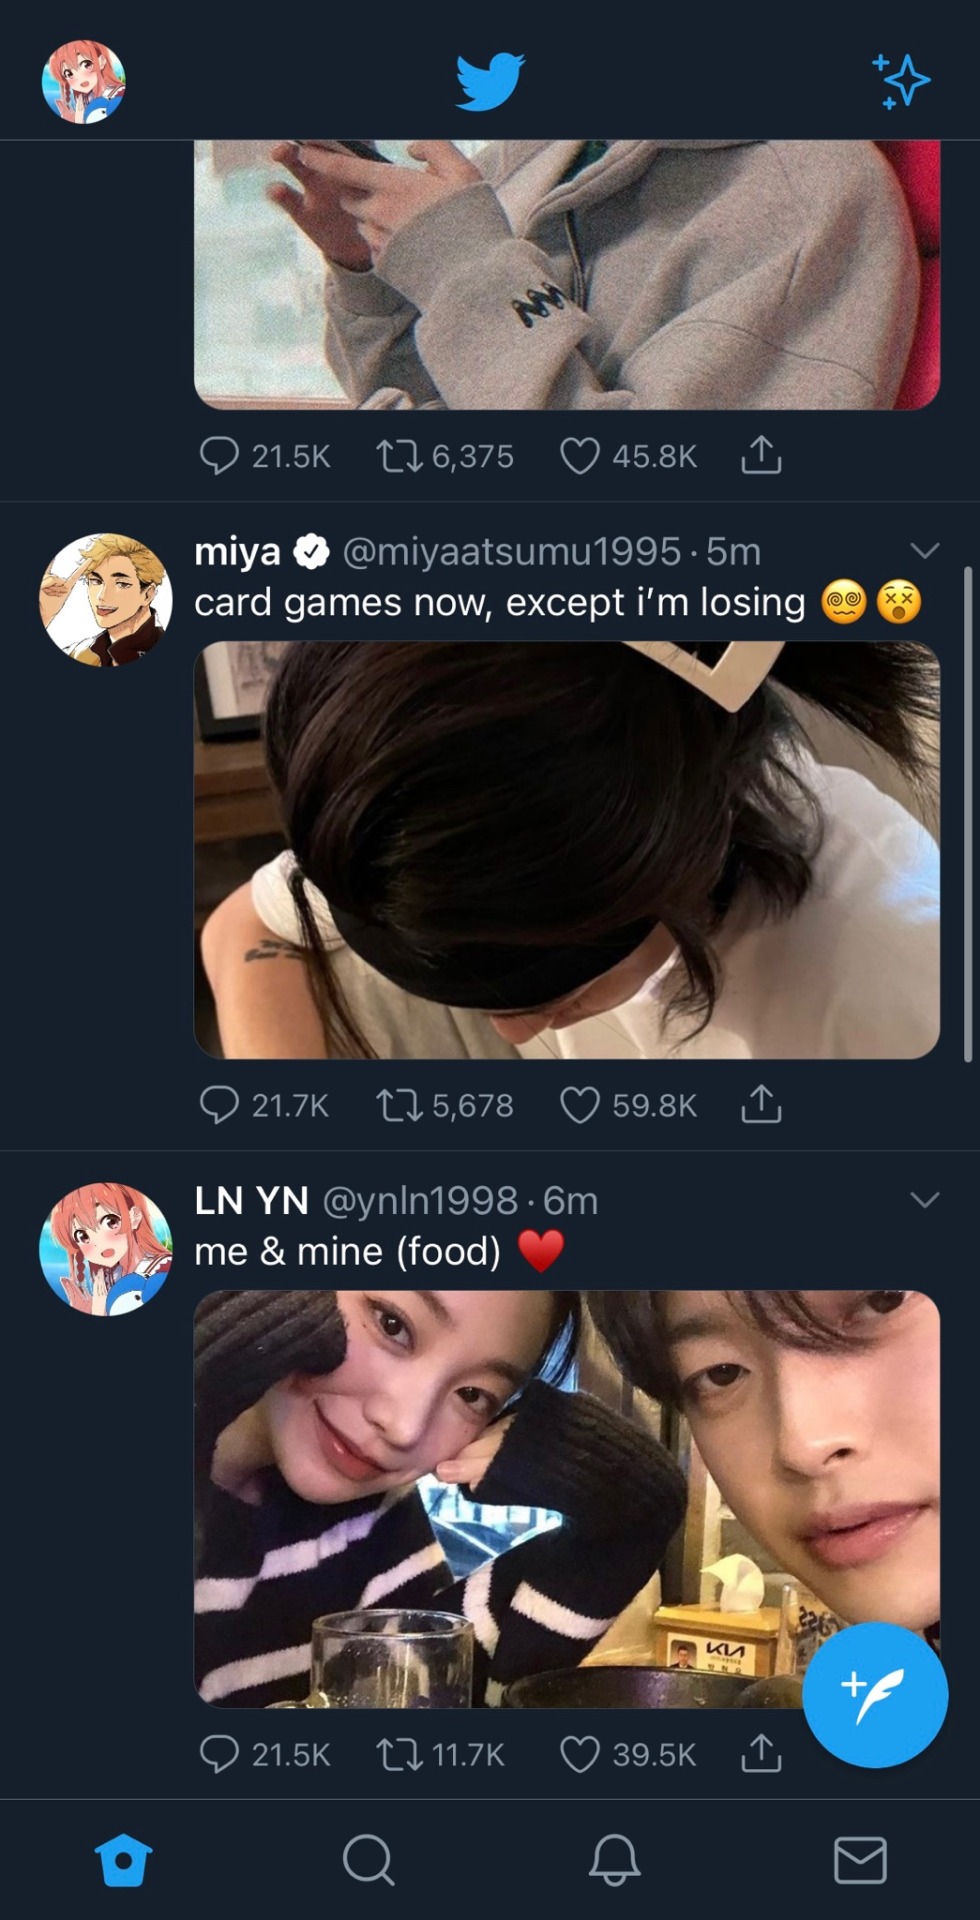980x1920 pixels.
Task: Like miya's card games tweet
Action: coord(579,1105)
